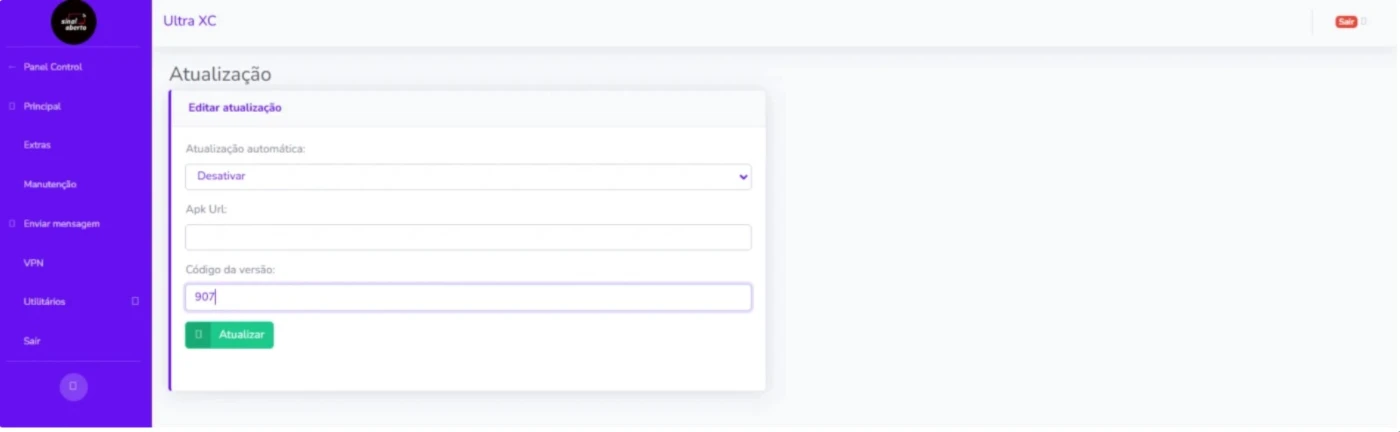Click the round sidebar collapse button

[73, 387]
